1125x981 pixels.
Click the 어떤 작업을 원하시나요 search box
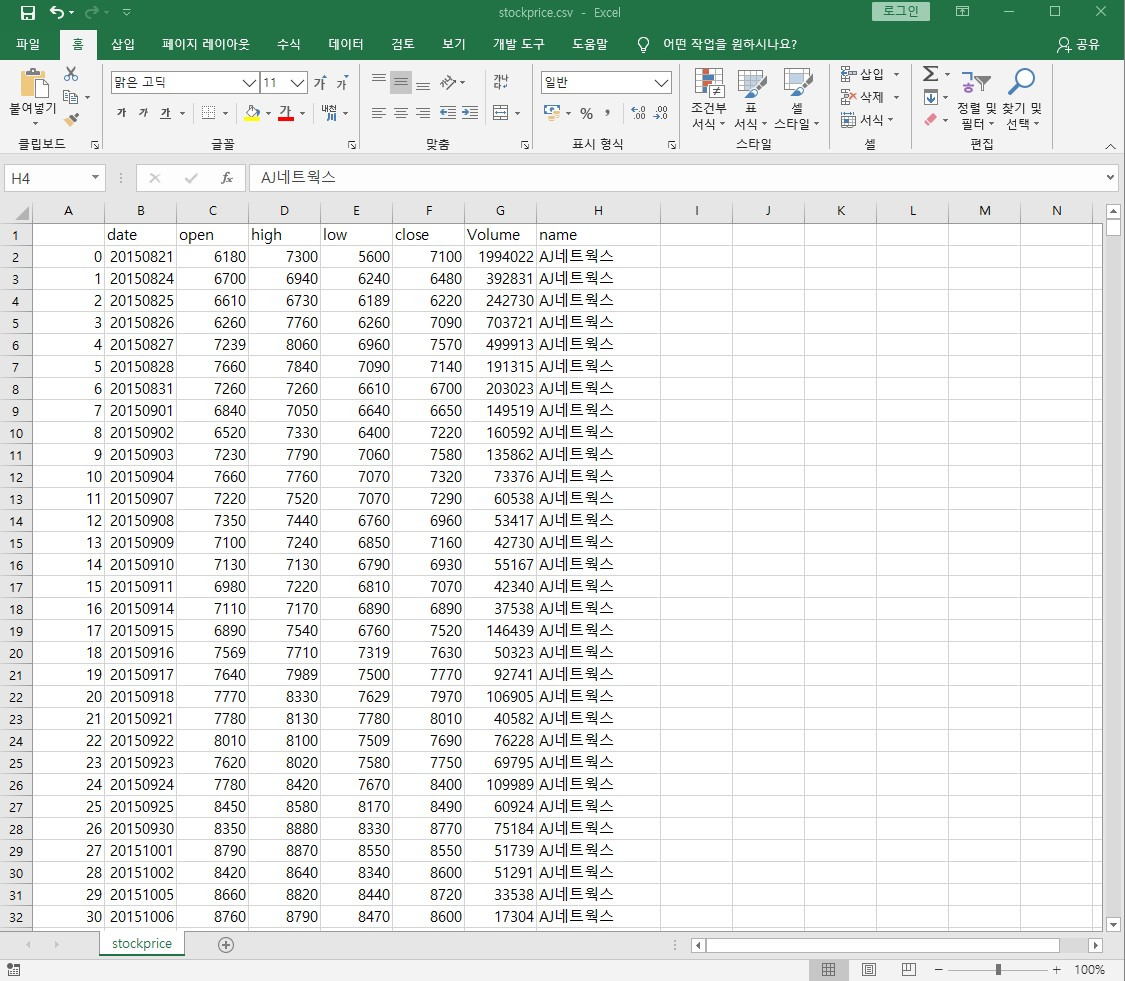[x=729, y=44]
